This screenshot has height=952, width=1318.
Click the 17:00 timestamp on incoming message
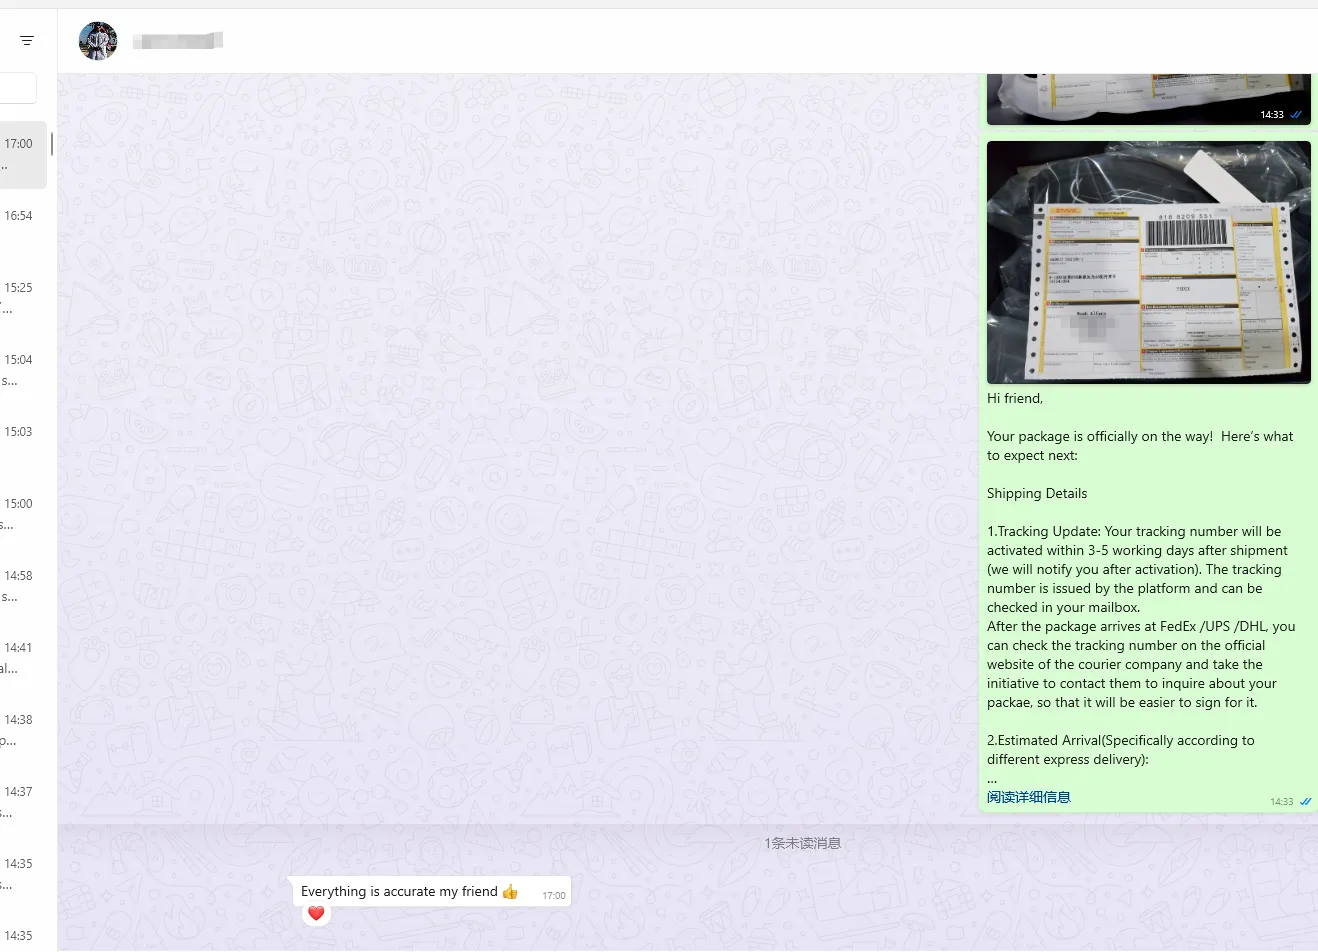(x=554, y=896)
